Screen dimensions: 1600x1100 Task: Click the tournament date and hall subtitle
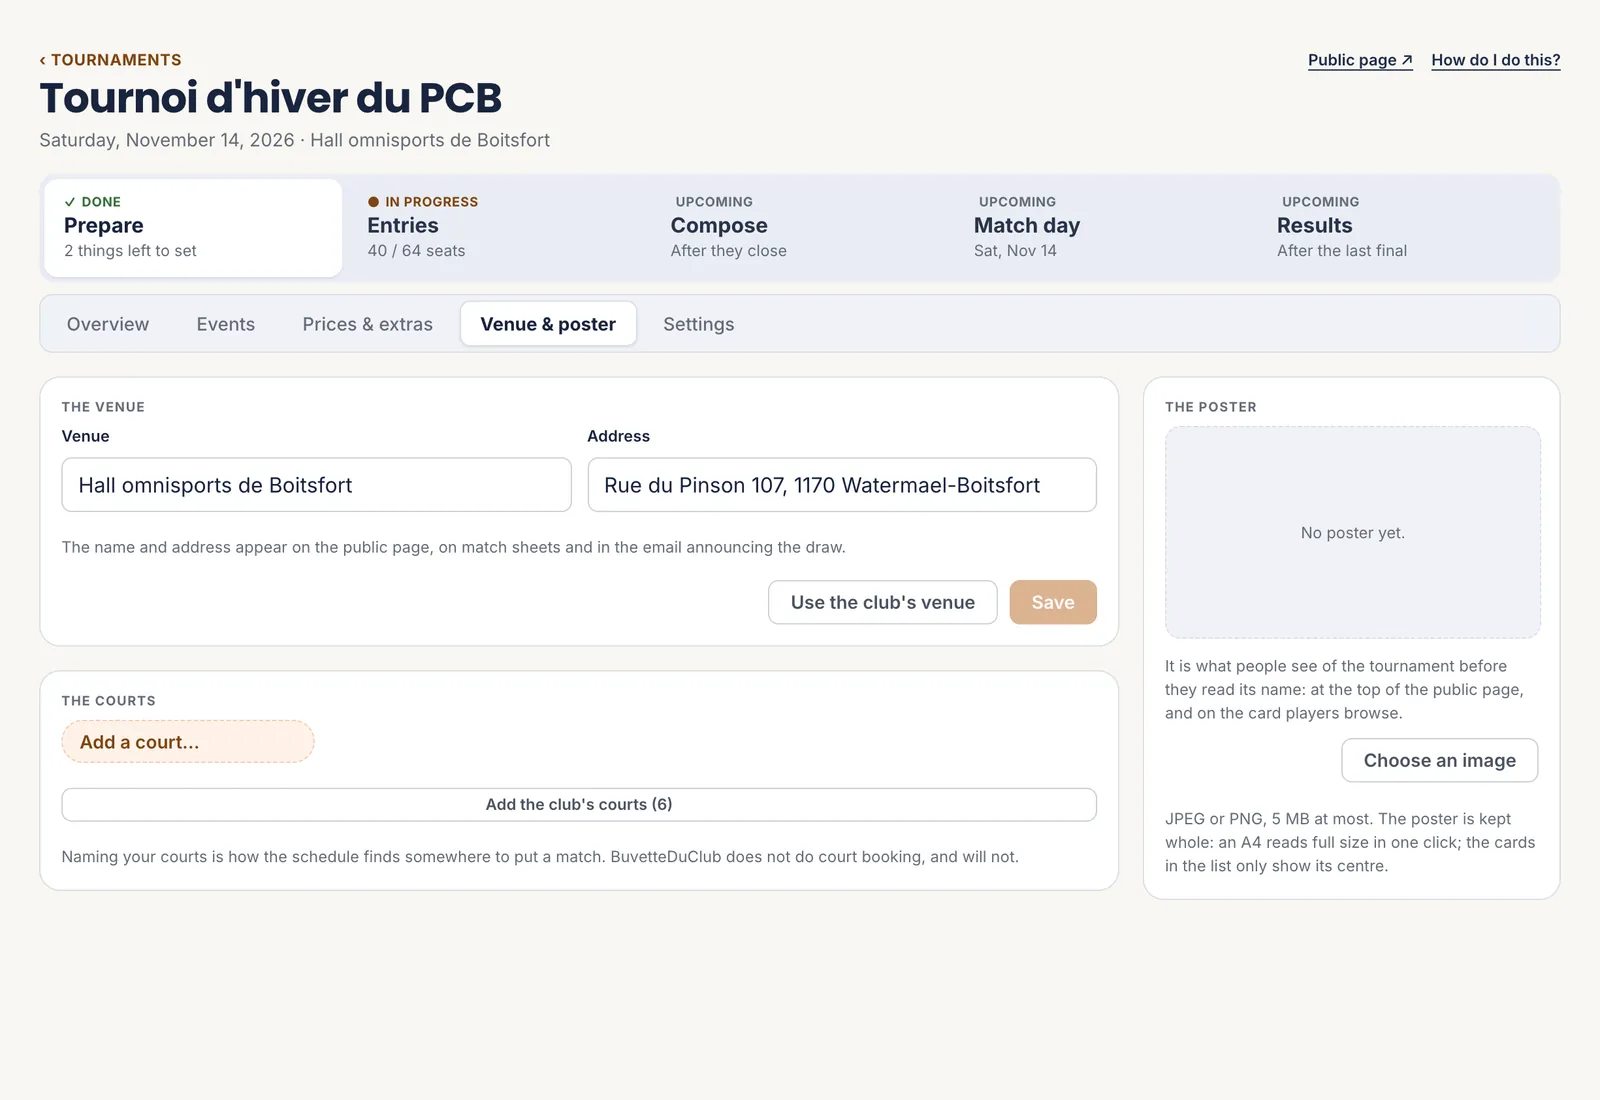point(295,140)
